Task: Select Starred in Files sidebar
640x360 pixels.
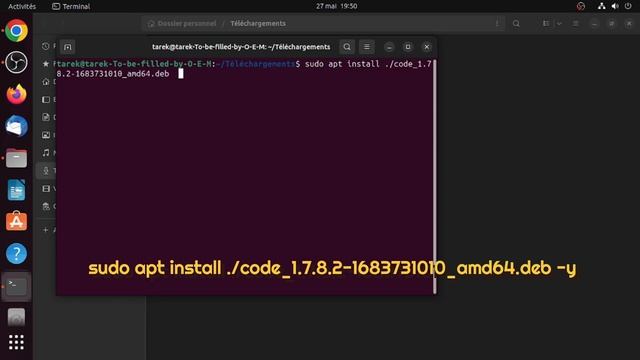Action: (46, 64)
